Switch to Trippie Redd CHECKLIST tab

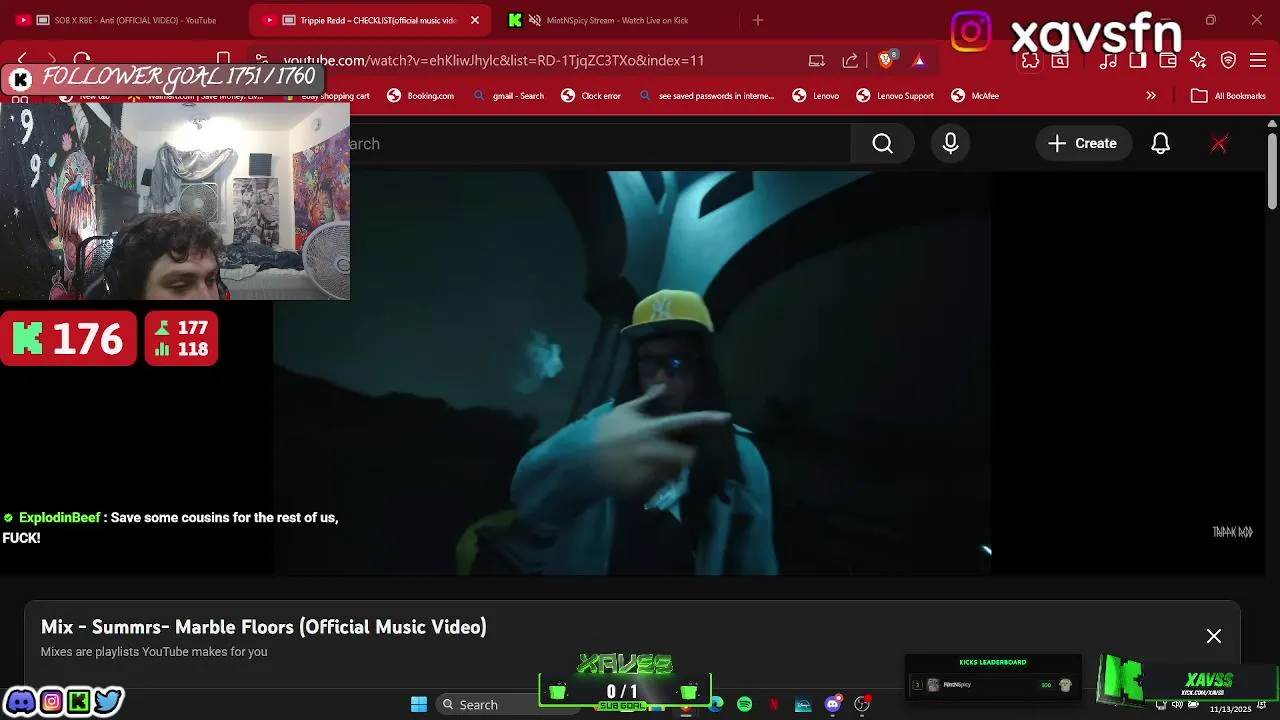(x=370, y=20)
